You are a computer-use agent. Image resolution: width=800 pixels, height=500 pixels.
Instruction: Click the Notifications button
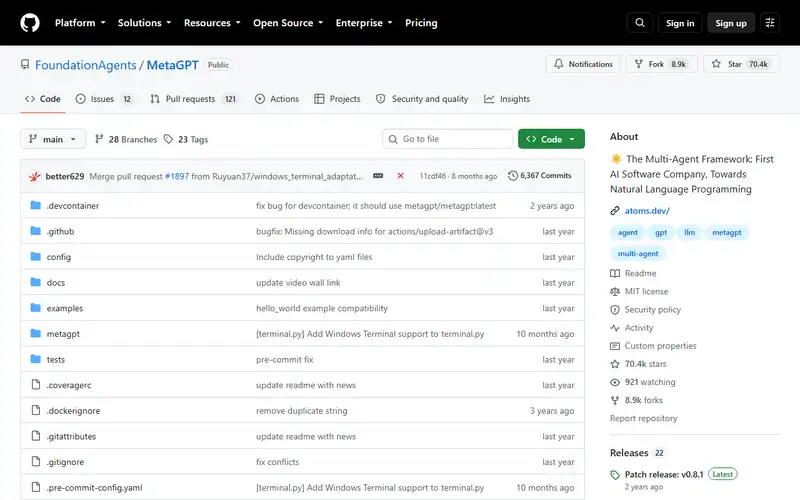click(x=583, y=64)
